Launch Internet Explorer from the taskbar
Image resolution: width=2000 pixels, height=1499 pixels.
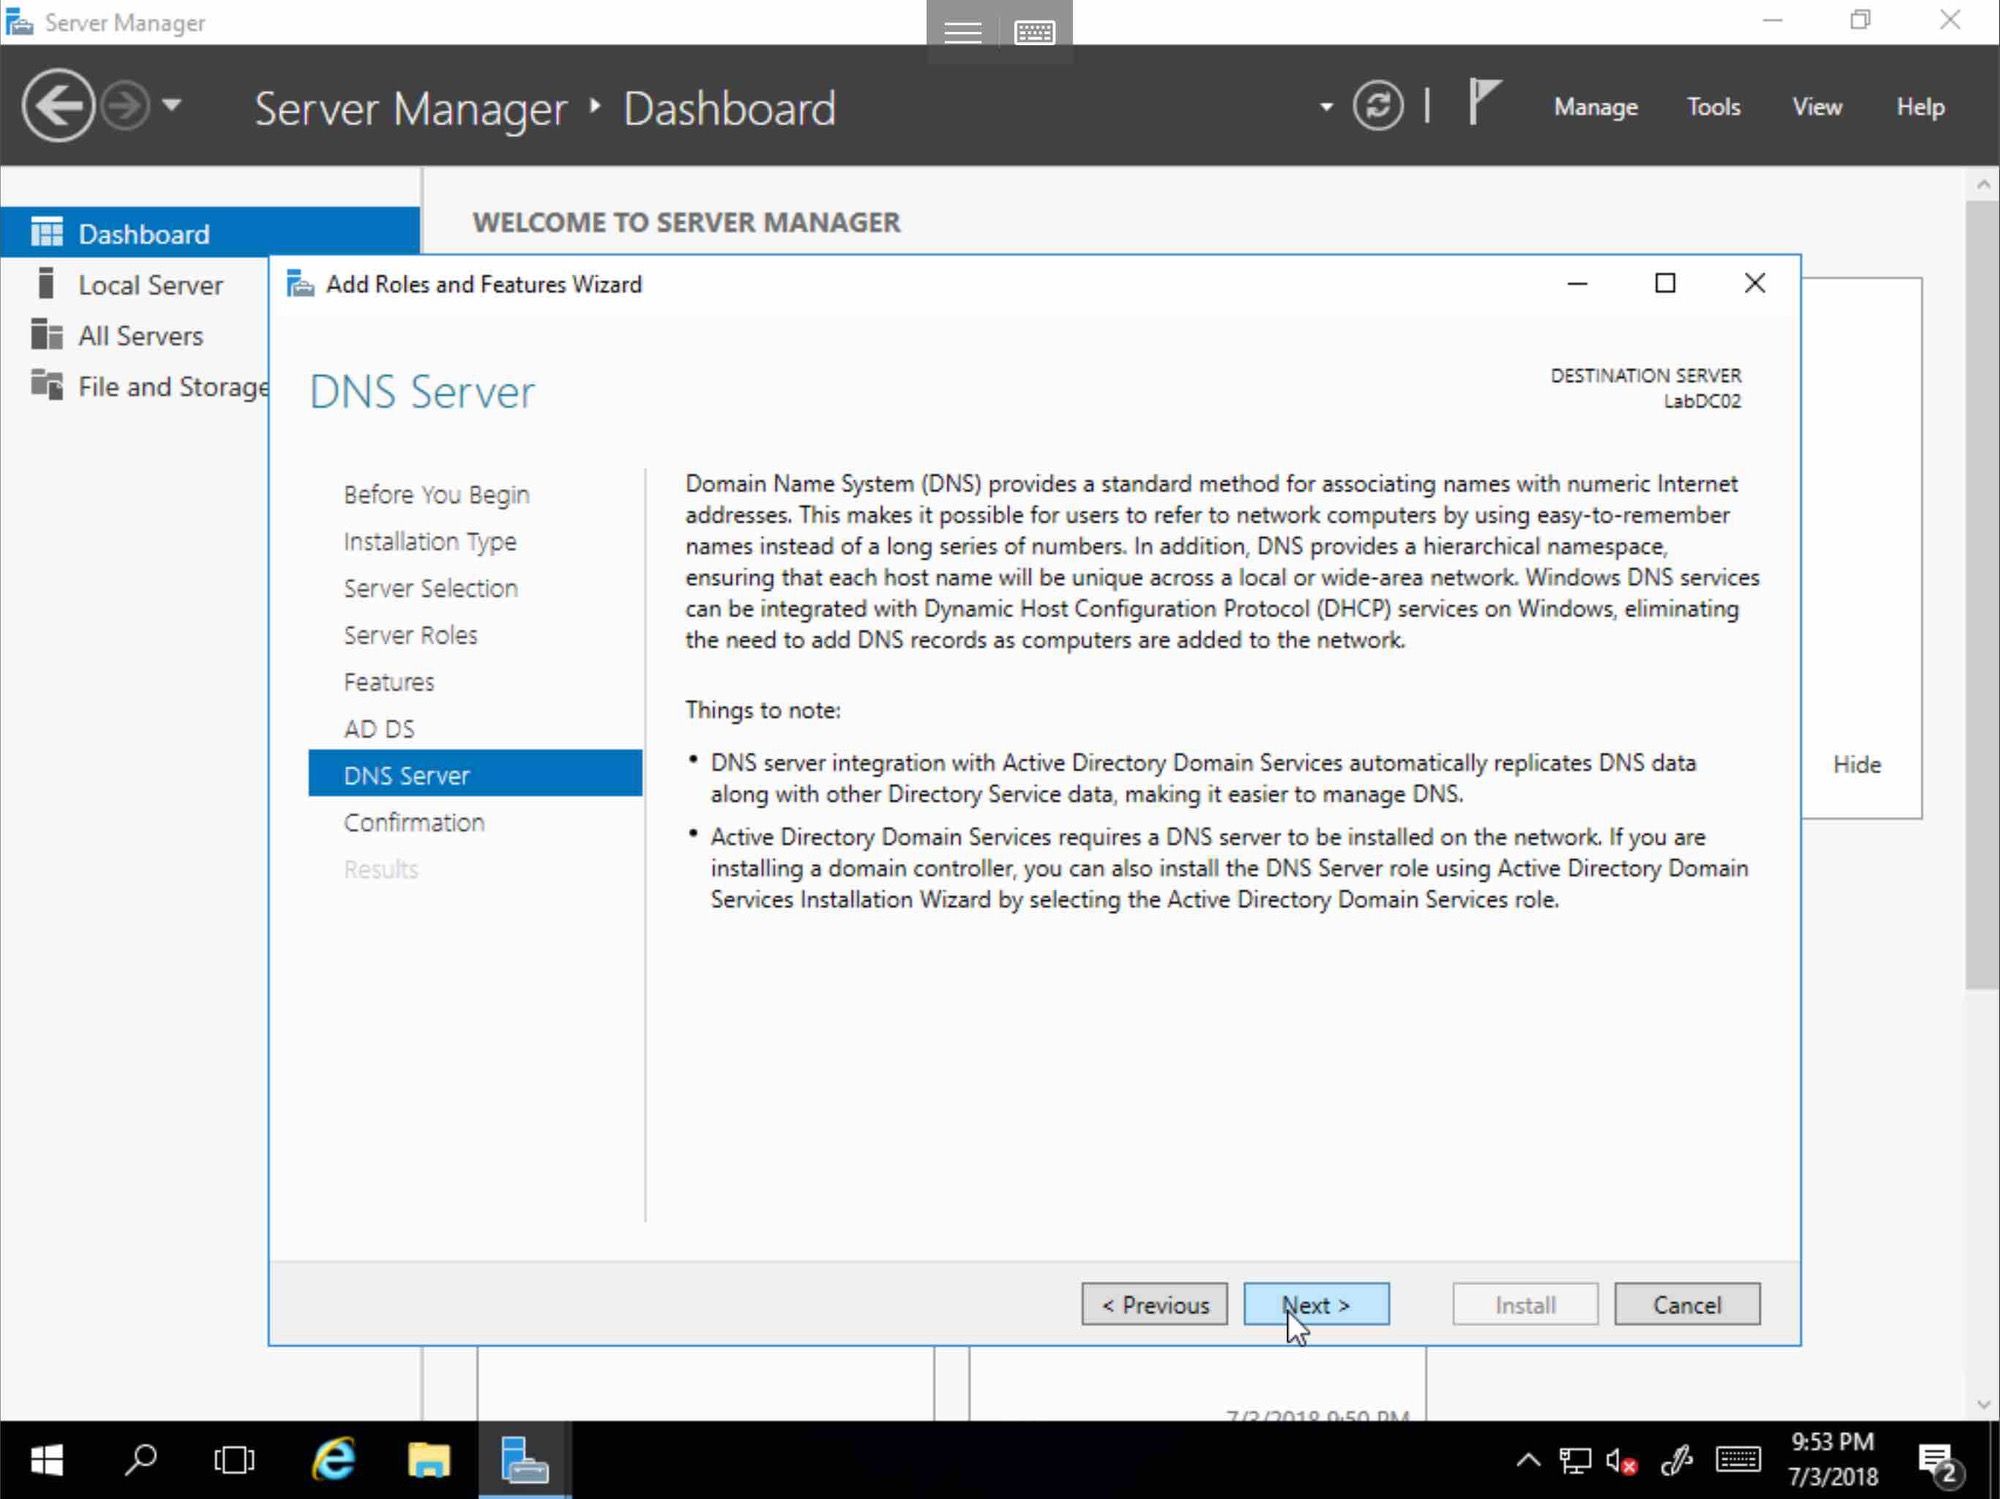(334, 1460)
